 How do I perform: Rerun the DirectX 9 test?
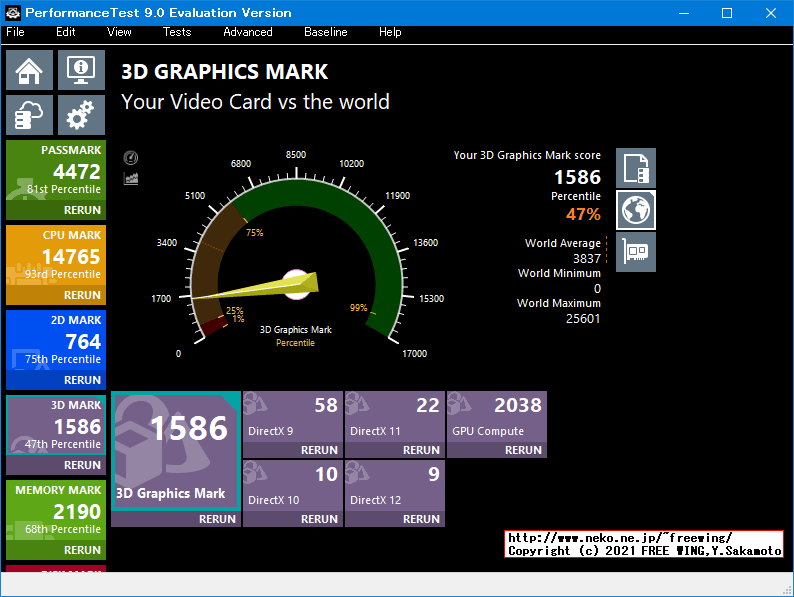click(x=319, y=450)
